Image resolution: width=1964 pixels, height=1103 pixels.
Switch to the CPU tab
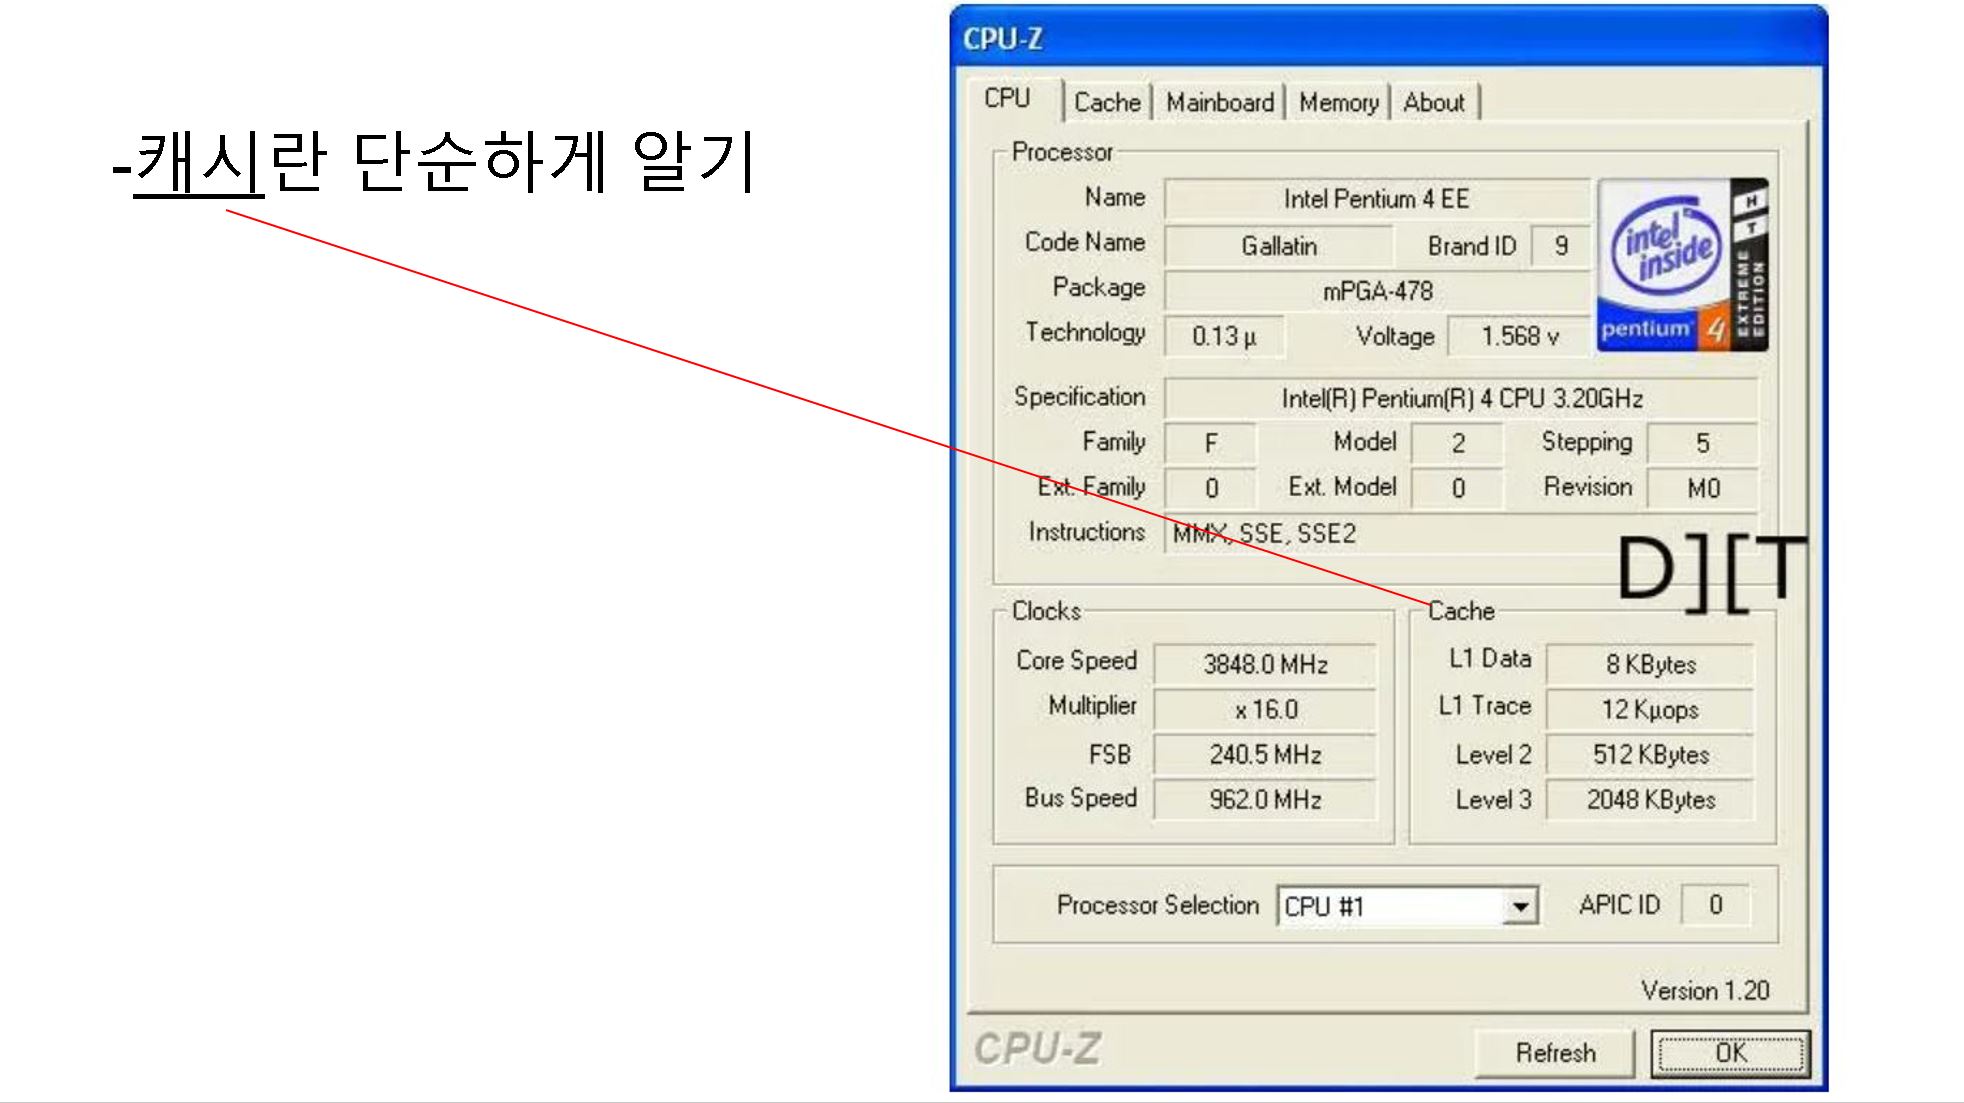point(1008,99)
